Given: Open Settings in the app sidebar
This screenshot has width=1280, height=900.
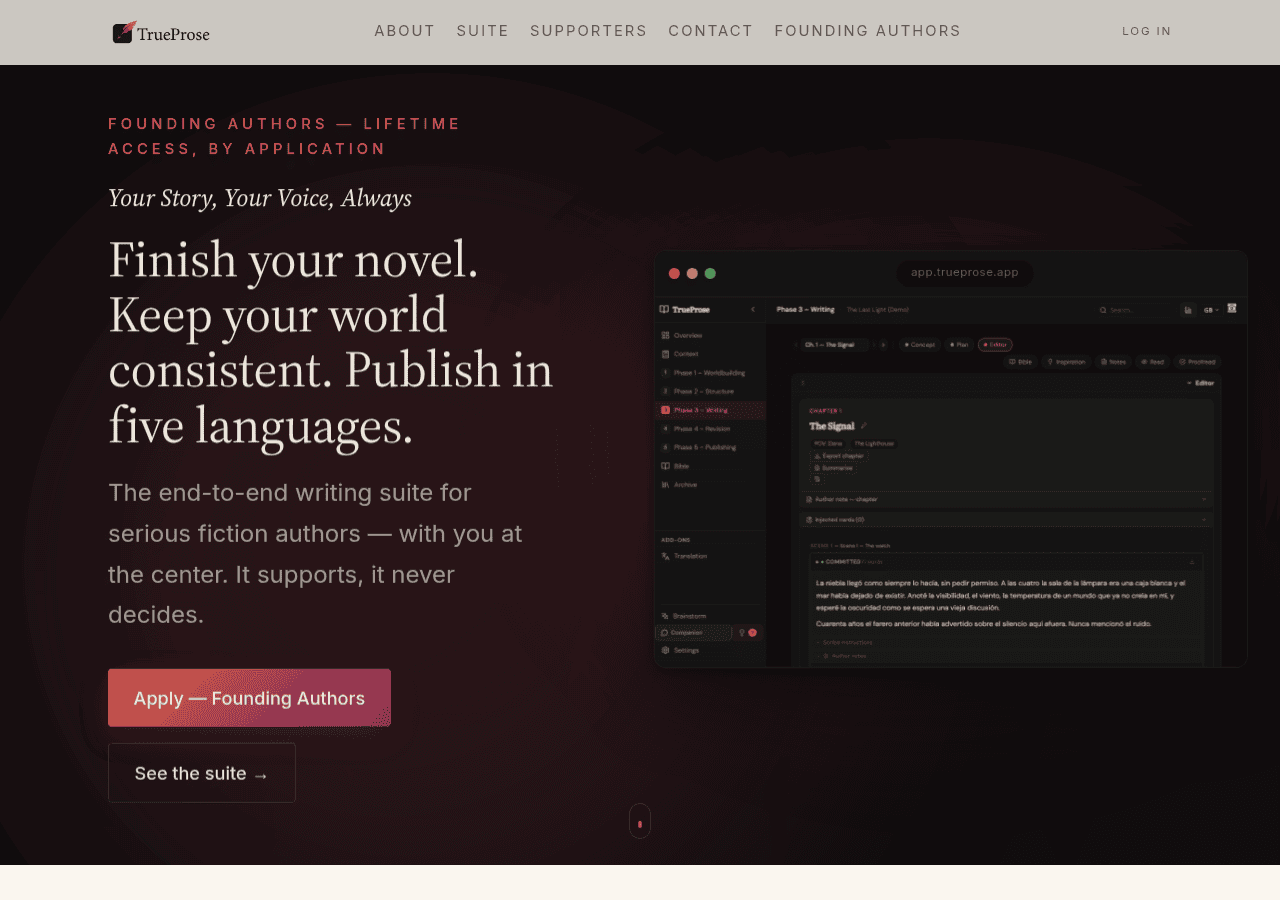Looking at the screenshot, I should pos(708,650).
